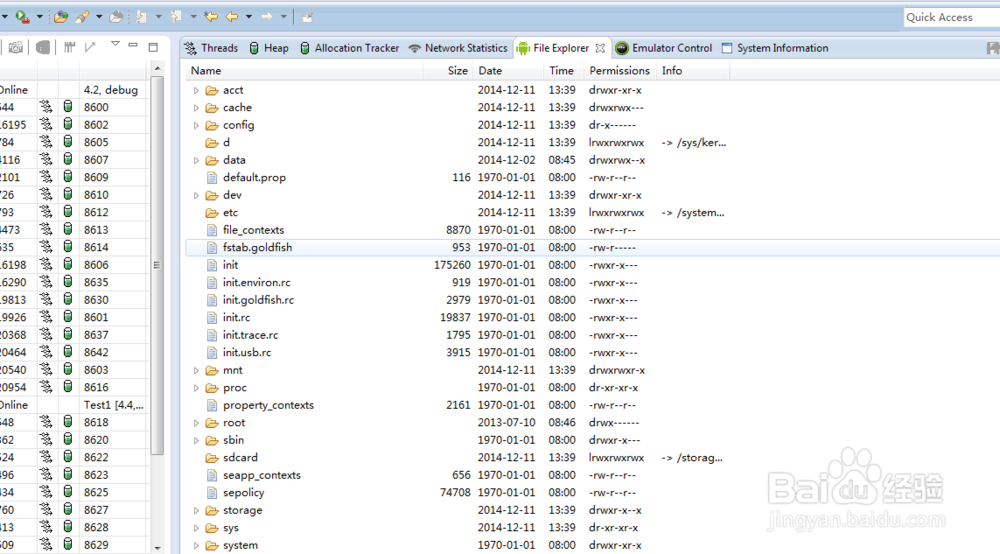Expand the data folder

[x=196, y=161]
